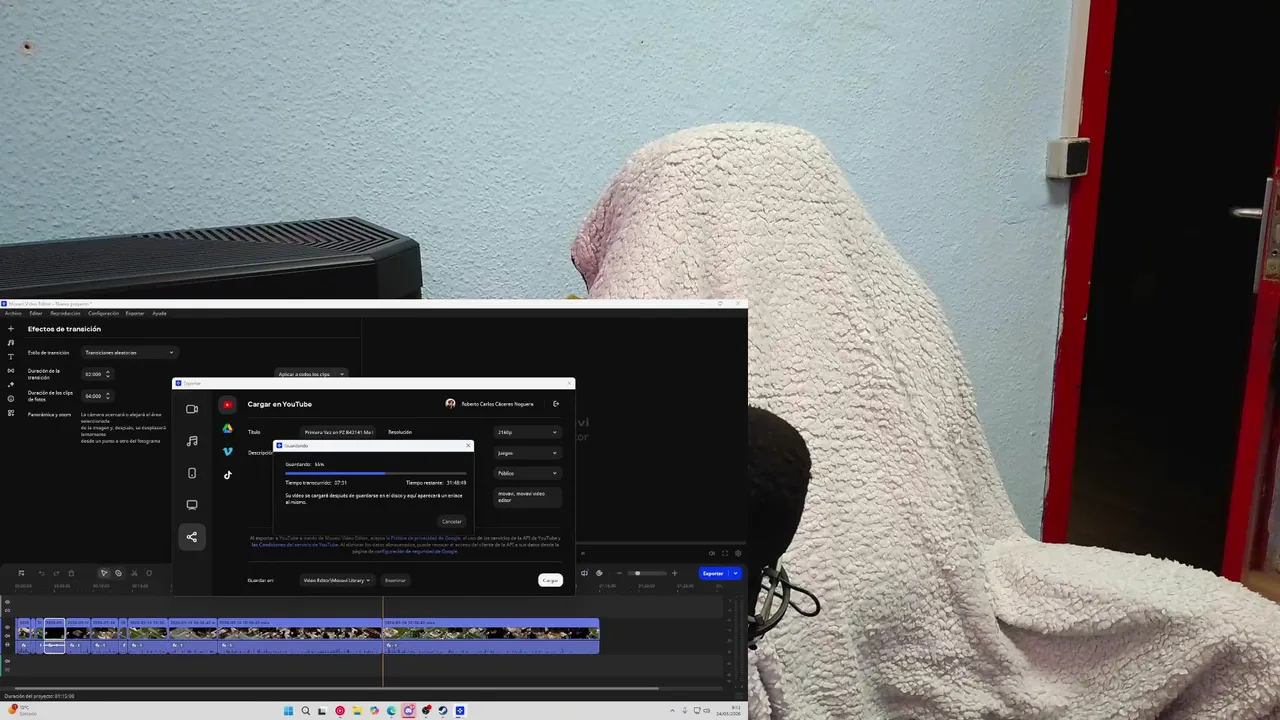
Task: Open the Archivo menu
Action: (13, 313)
